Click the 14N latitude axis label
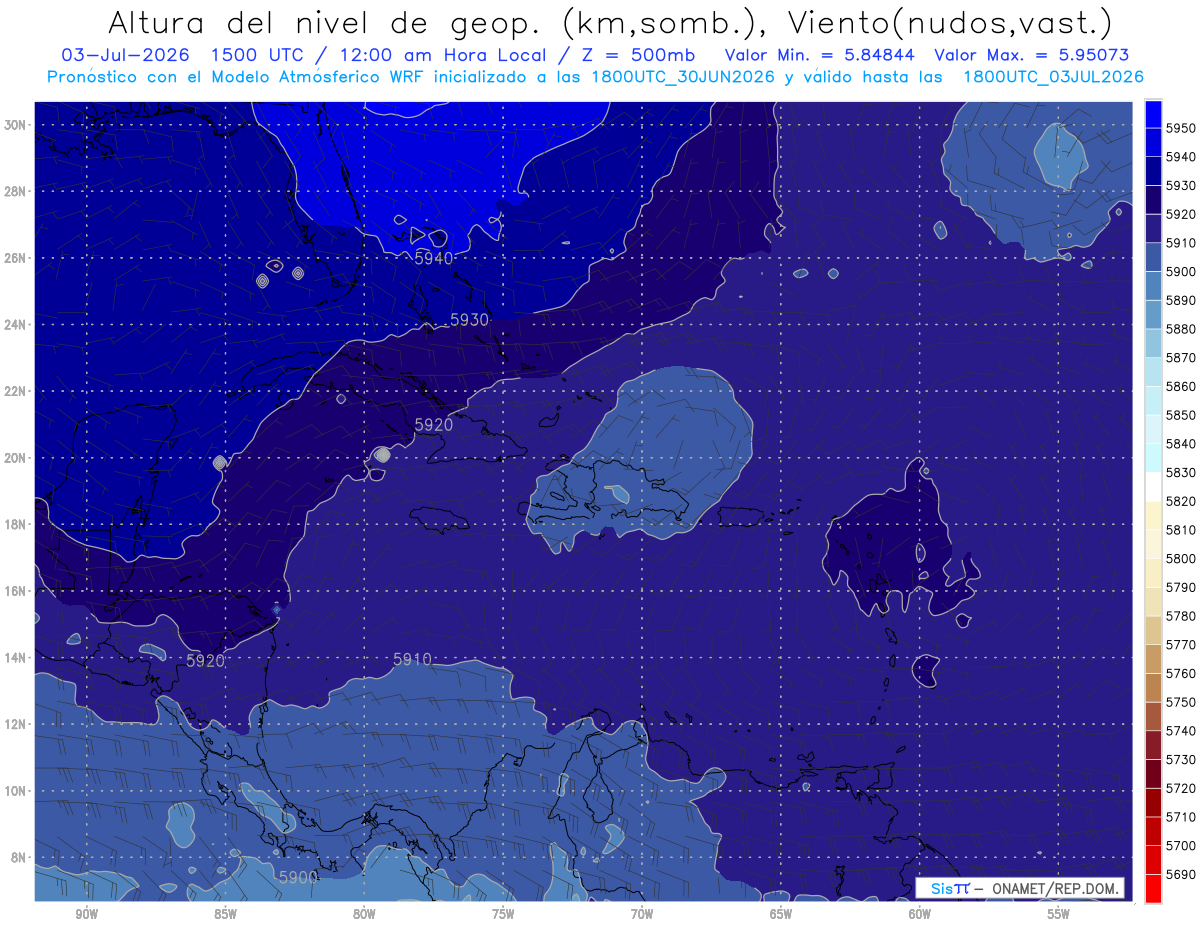This screenshot has height=927, width=1200. 17,657
